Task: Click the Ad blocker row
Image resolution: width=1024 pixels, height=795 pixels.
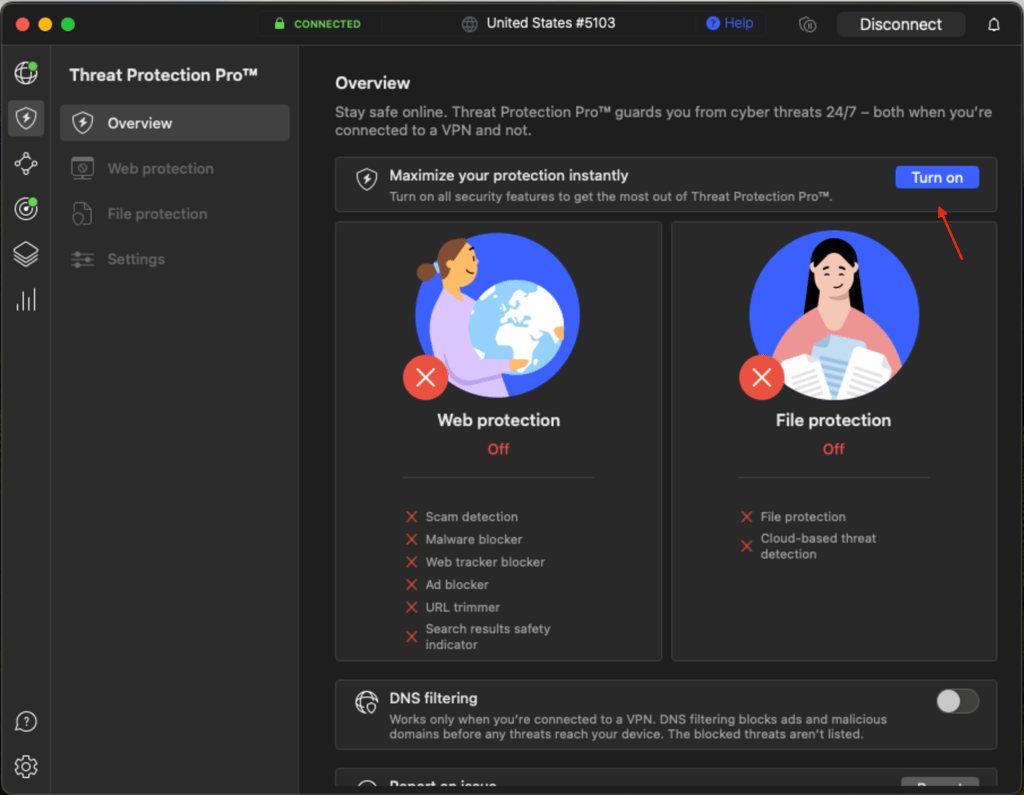Action: pyautogui.click(x=447, y=585)
